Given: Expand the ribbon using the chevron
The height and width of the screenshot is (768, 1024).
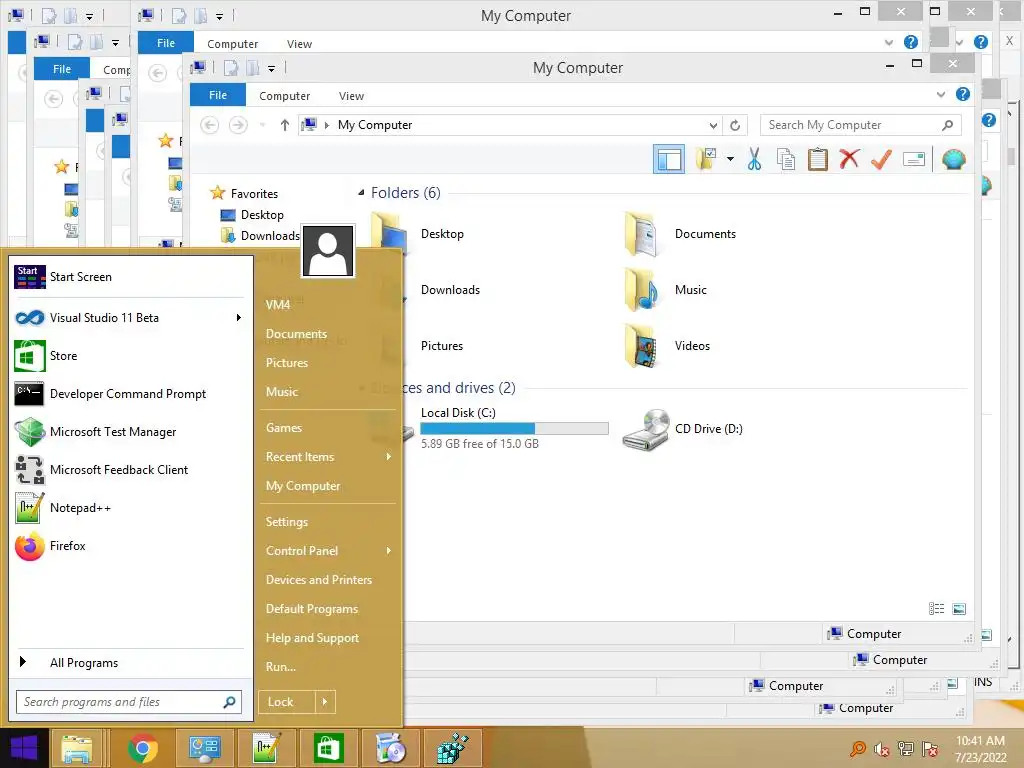Looking at the screenshot, I should pyautogui.click(x=940, y=95).
